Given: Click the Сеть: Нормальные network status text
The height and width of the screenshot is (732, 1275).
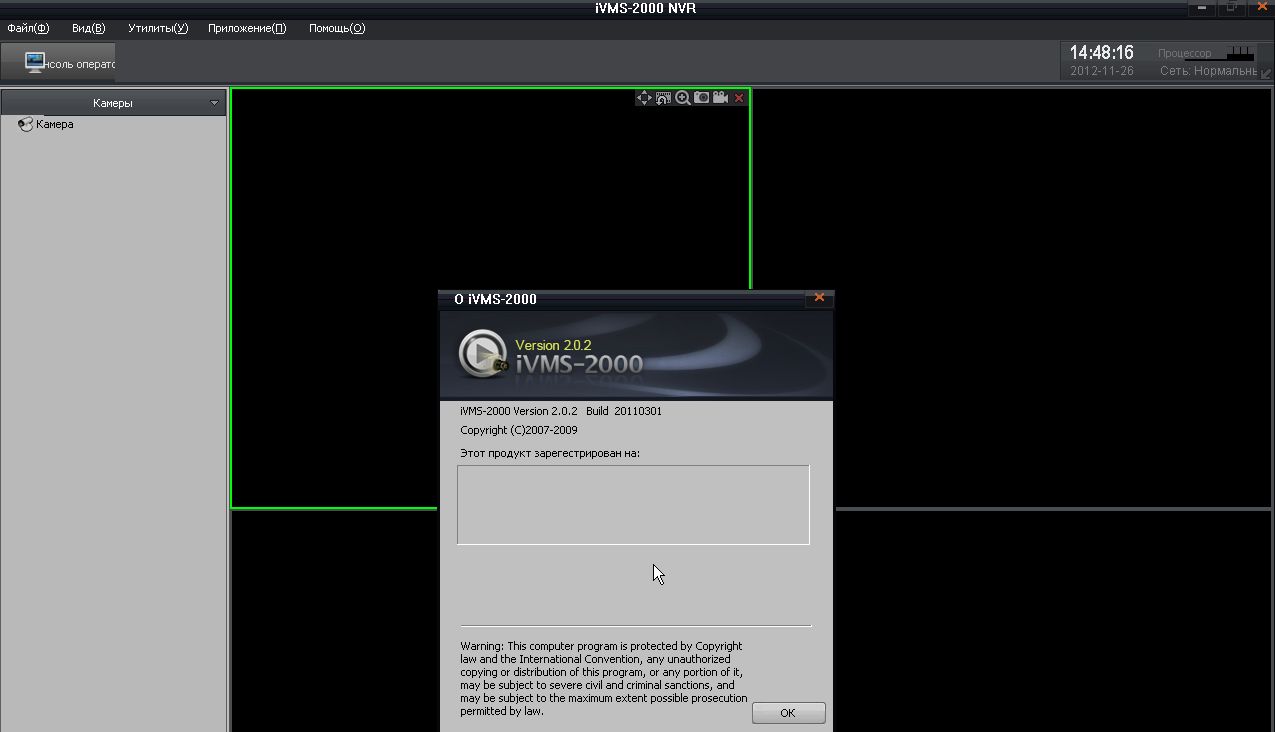Looking at the screenshot, I should [x=1208, y=72].
